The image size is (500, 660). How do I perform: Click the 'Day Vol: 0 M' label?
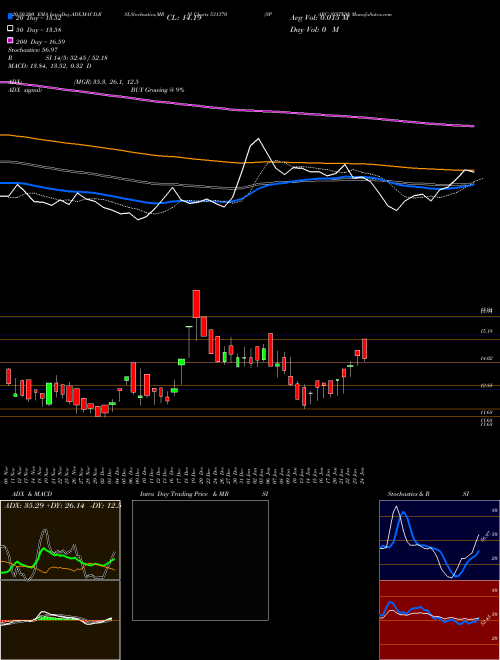tap(314, 30)
